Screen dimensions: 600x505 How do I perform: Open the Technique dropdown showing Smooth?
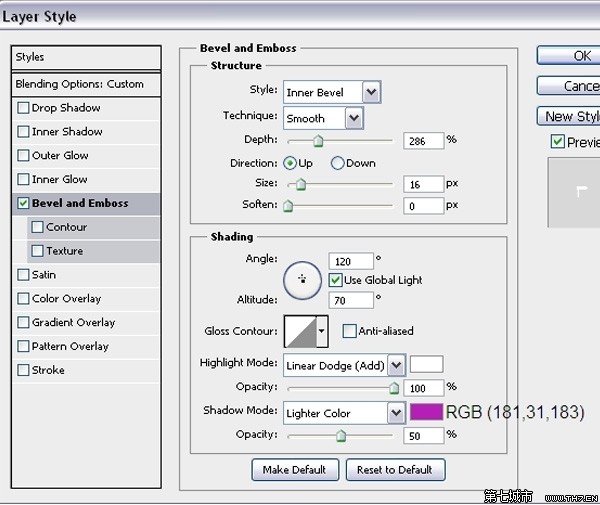tap(323, 118)
